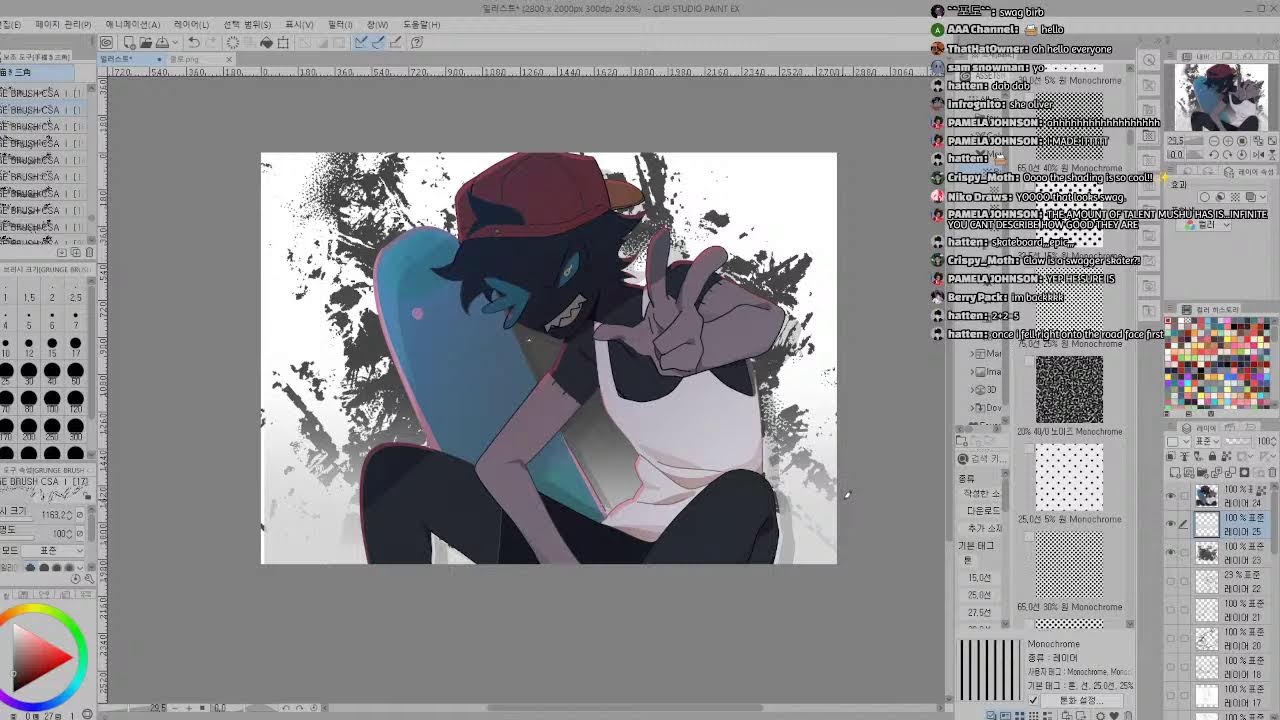Select the 25.0선 tag button
Screen dimensions: 1280x720
click(980, 595)
